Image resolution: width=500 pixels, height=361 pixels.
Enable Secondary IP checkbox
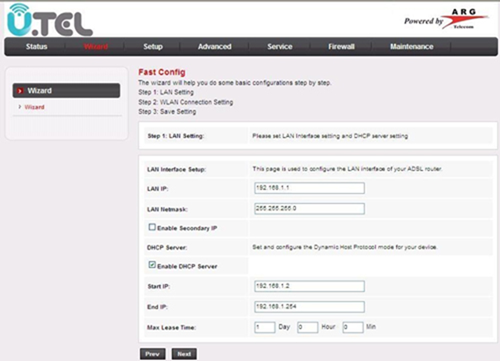click(152, 227)
